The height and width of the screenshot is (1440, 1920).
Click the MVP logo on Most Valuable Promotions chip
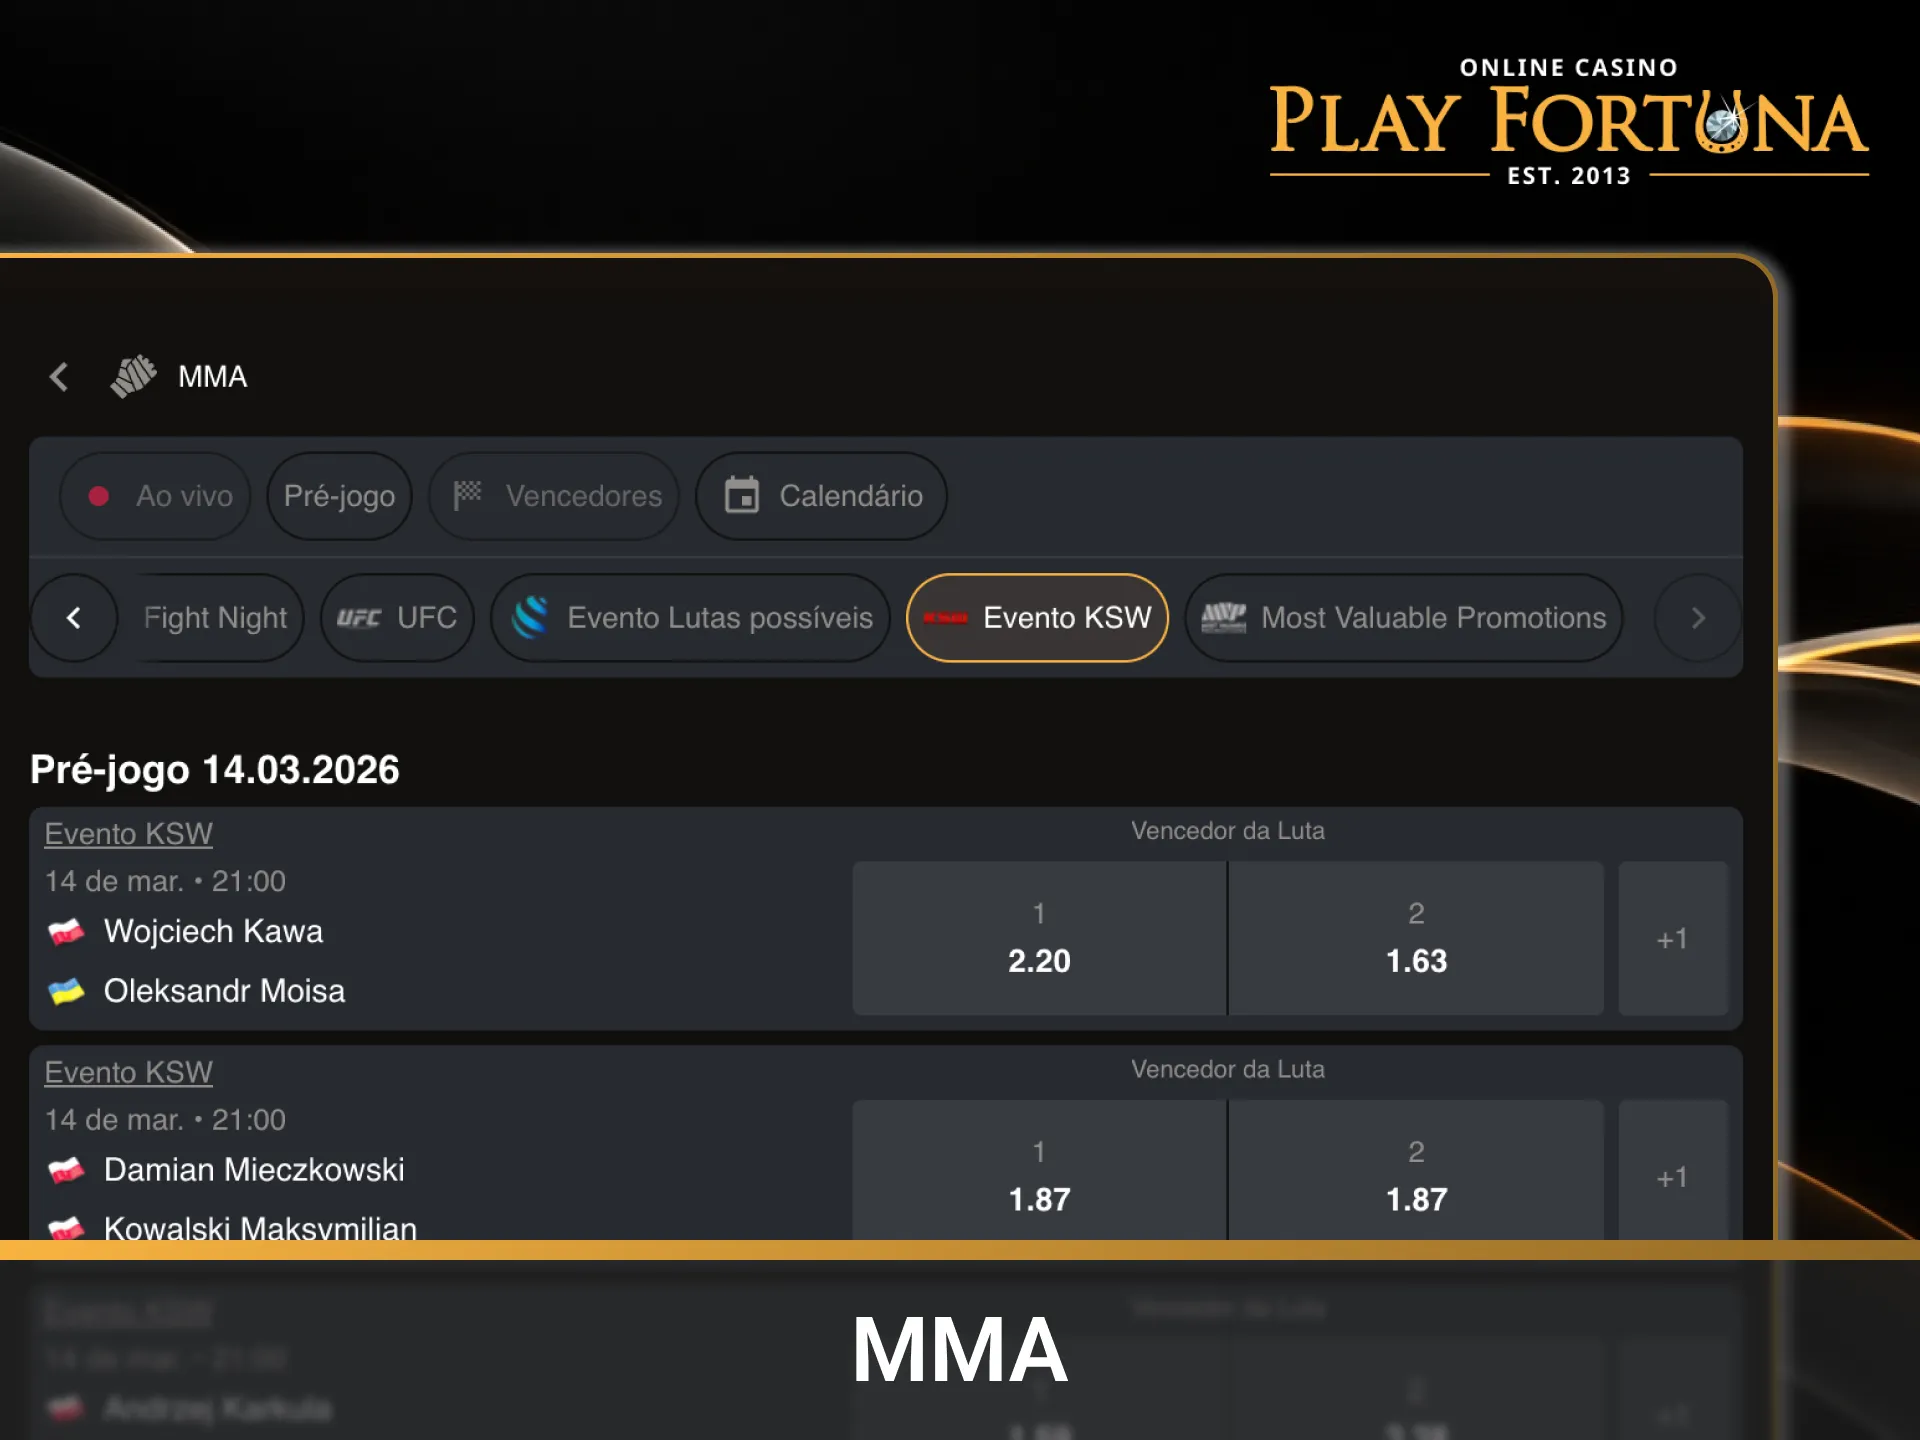tap(1222, 618)
